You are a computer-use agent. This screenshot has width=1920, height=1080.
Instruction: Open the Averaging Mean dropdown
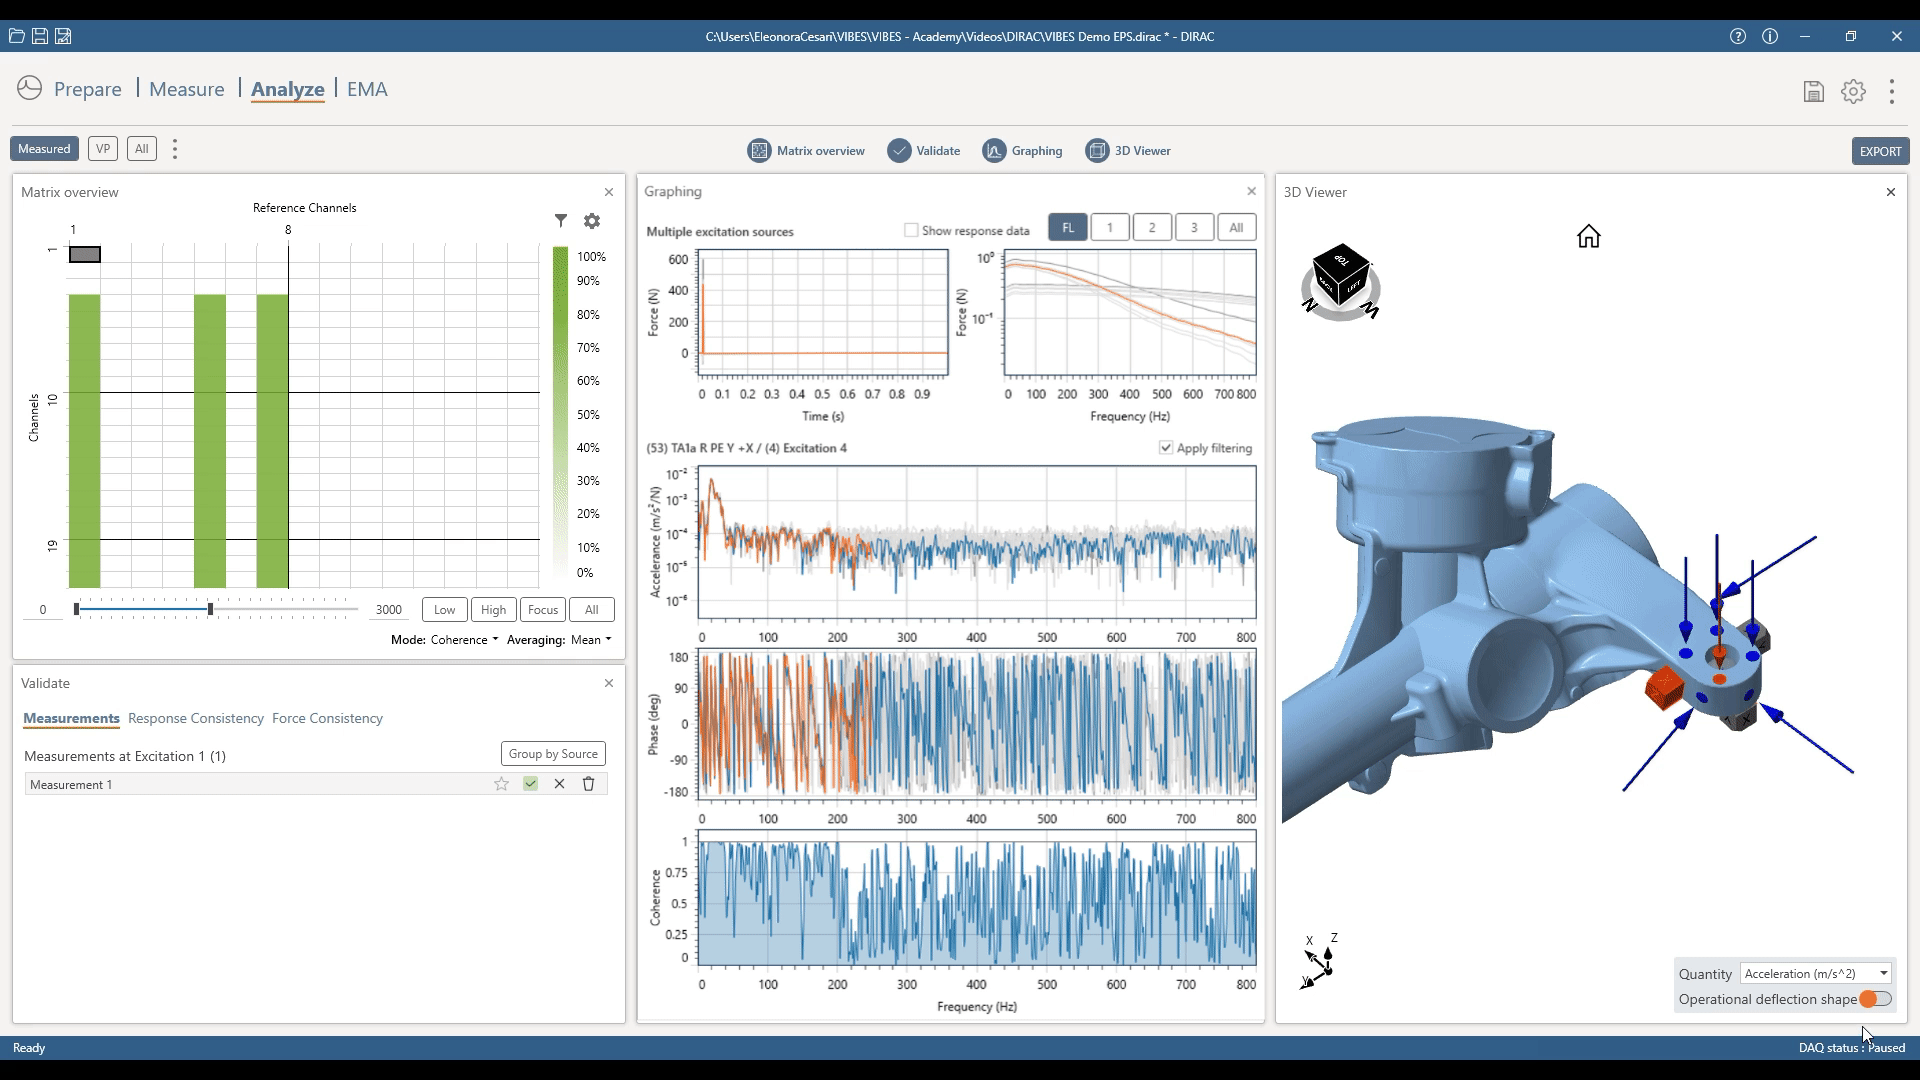(590, 640)
